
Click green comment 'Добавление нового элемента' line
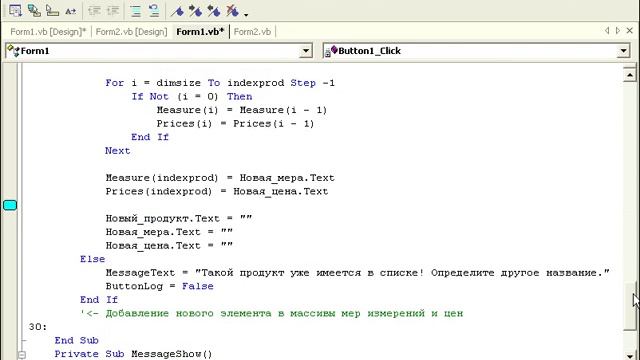pyautogui.click(x=271, y=313)
